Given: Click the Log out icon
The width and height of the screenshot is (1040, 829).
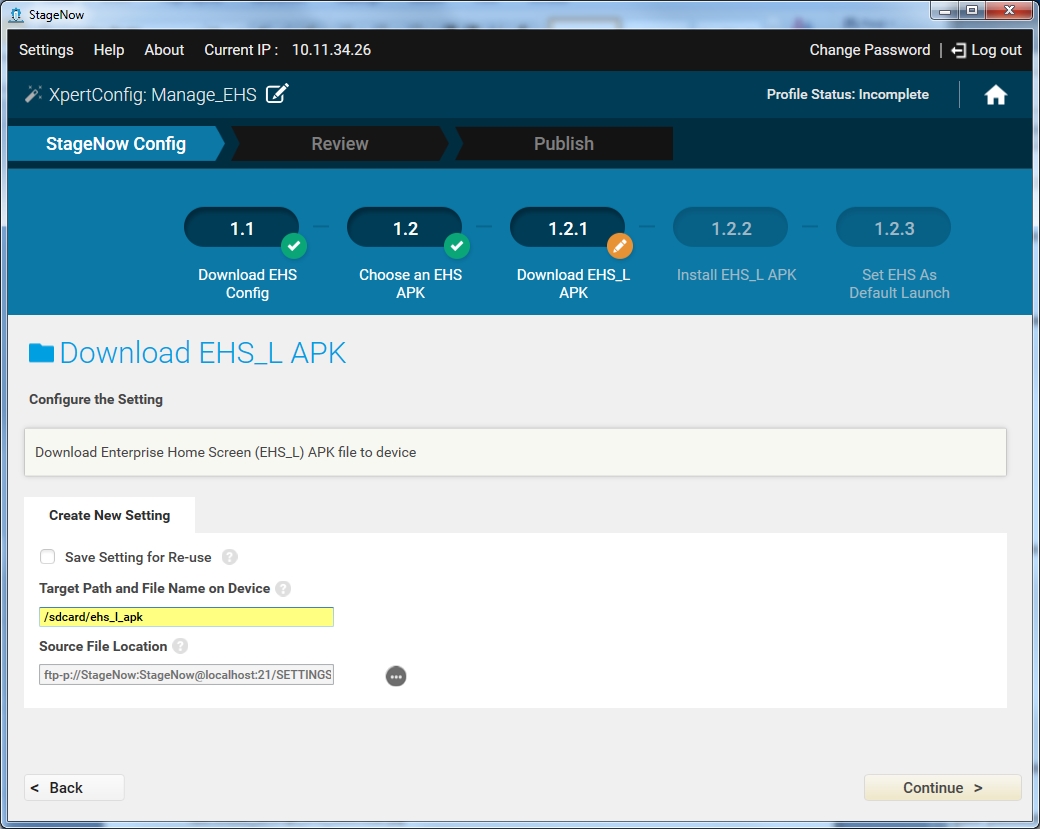Looking at the screenshot, I should (x=959, y=50).
